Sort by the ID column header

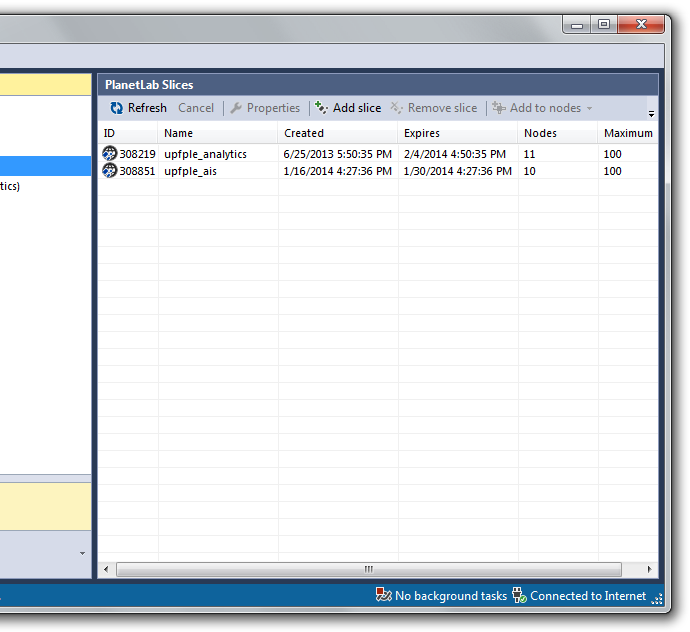click(x=128, y=133)
